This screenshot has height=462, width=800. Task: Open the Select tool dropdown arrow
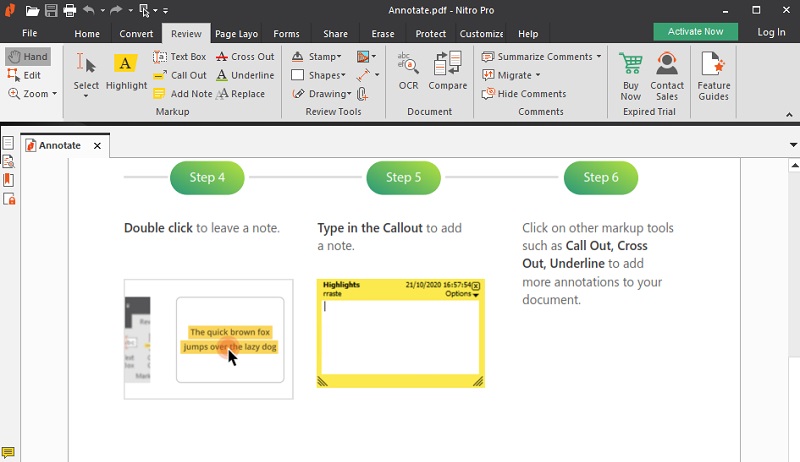click(x=86, y=95)
